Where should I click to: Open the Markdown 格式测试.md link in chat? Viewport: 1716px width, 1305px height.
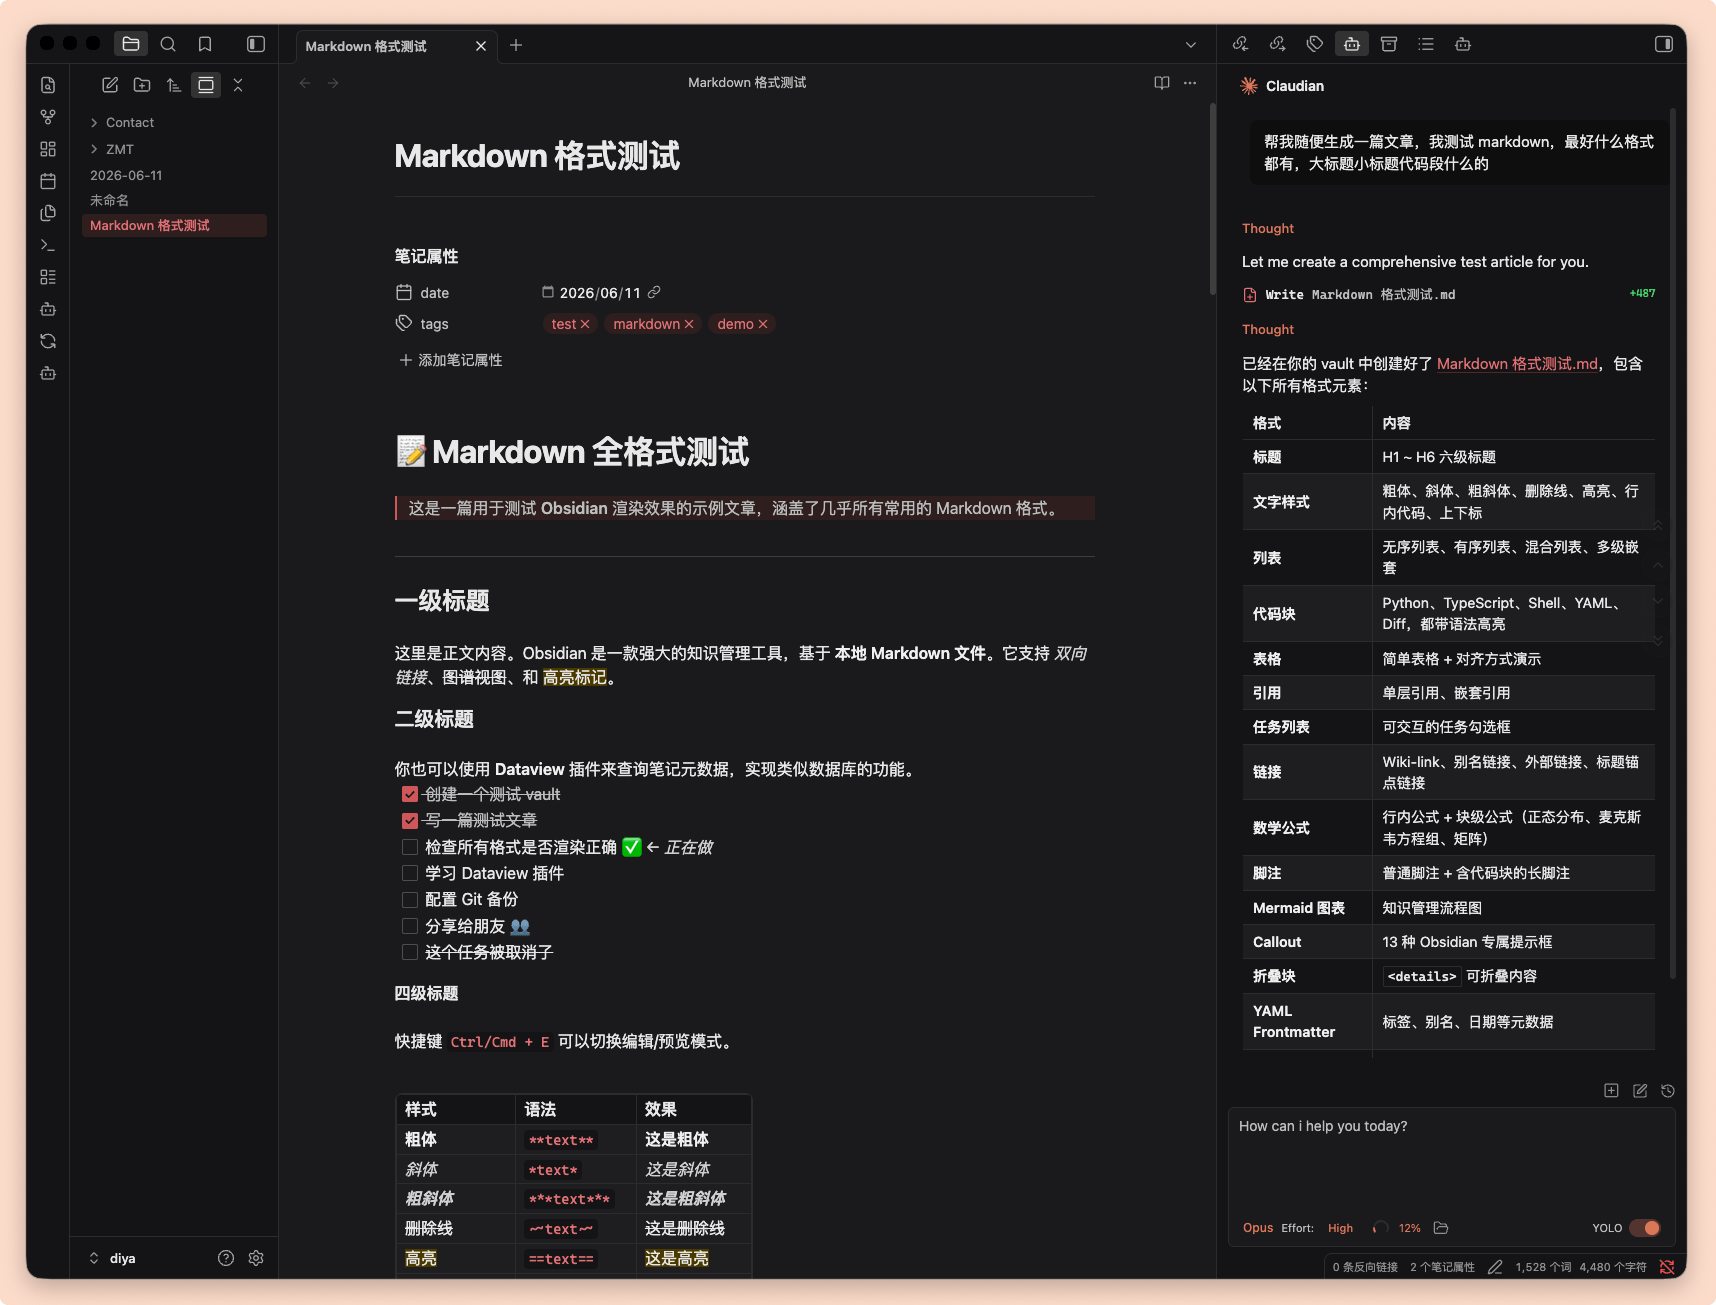[1517, 364]
